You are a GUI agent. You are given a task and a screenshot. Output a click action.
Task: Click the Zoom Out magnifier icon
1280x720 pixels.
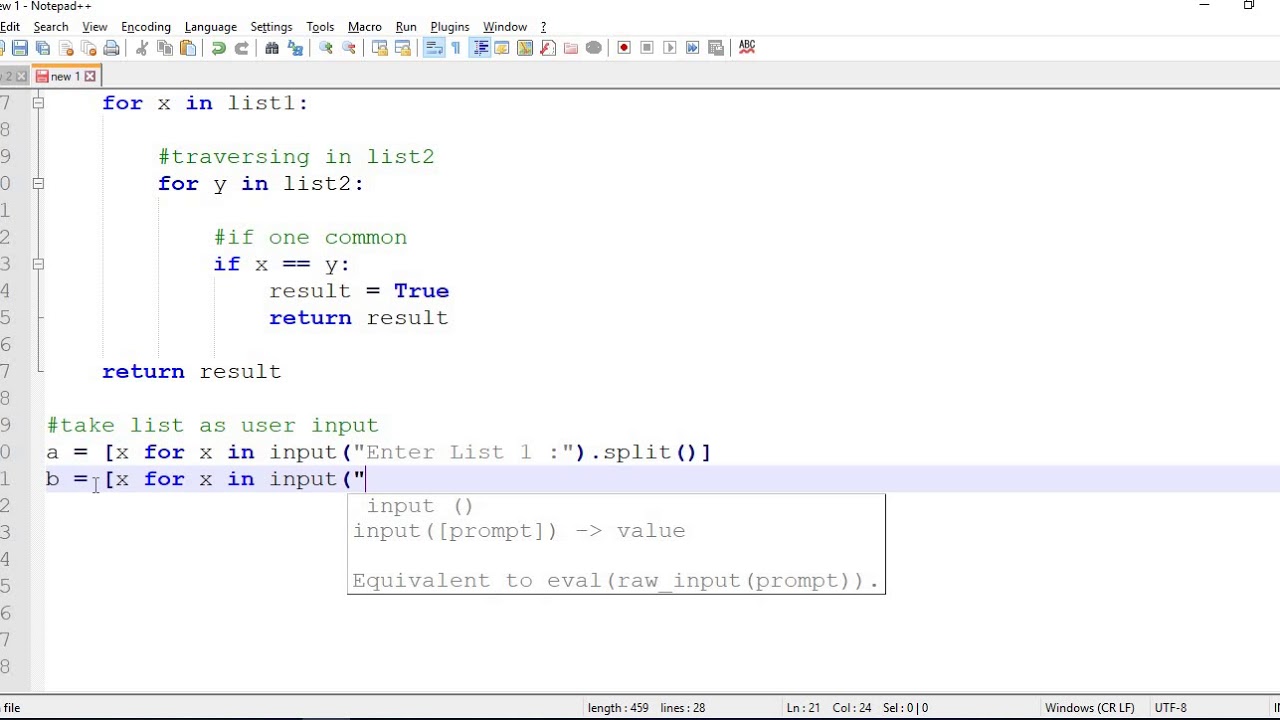pos(348,47)
